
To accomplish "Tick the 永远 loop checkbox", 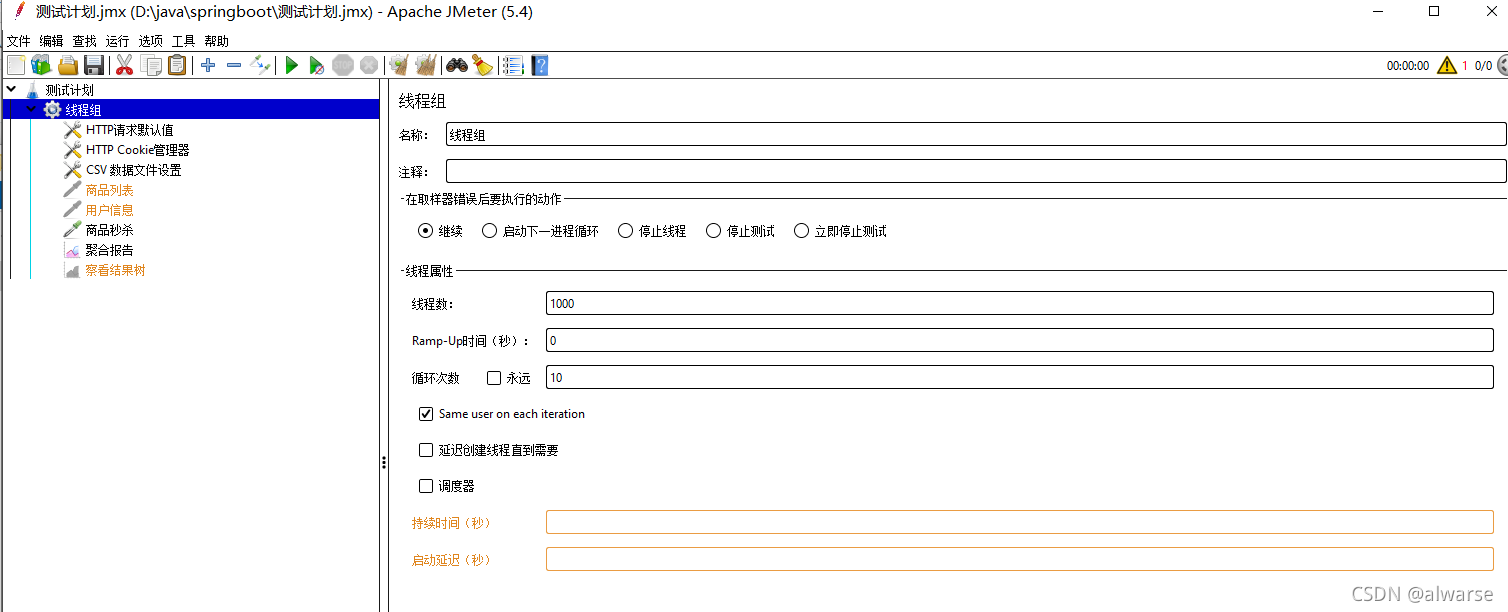I will click(494, 378).
